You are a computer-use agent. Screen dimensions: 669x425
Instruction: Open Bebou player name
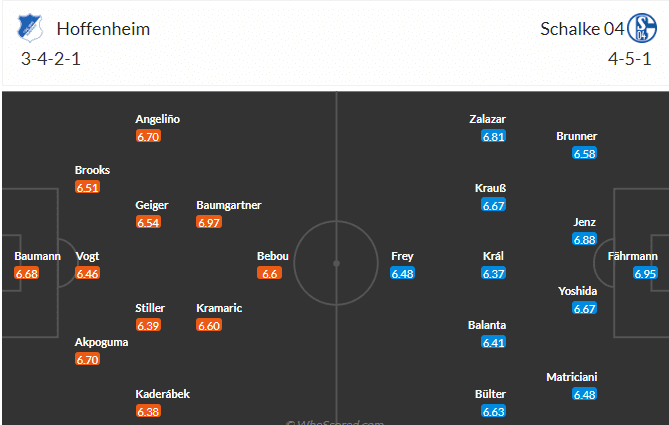pyautogui.click(x=273, y=256)
